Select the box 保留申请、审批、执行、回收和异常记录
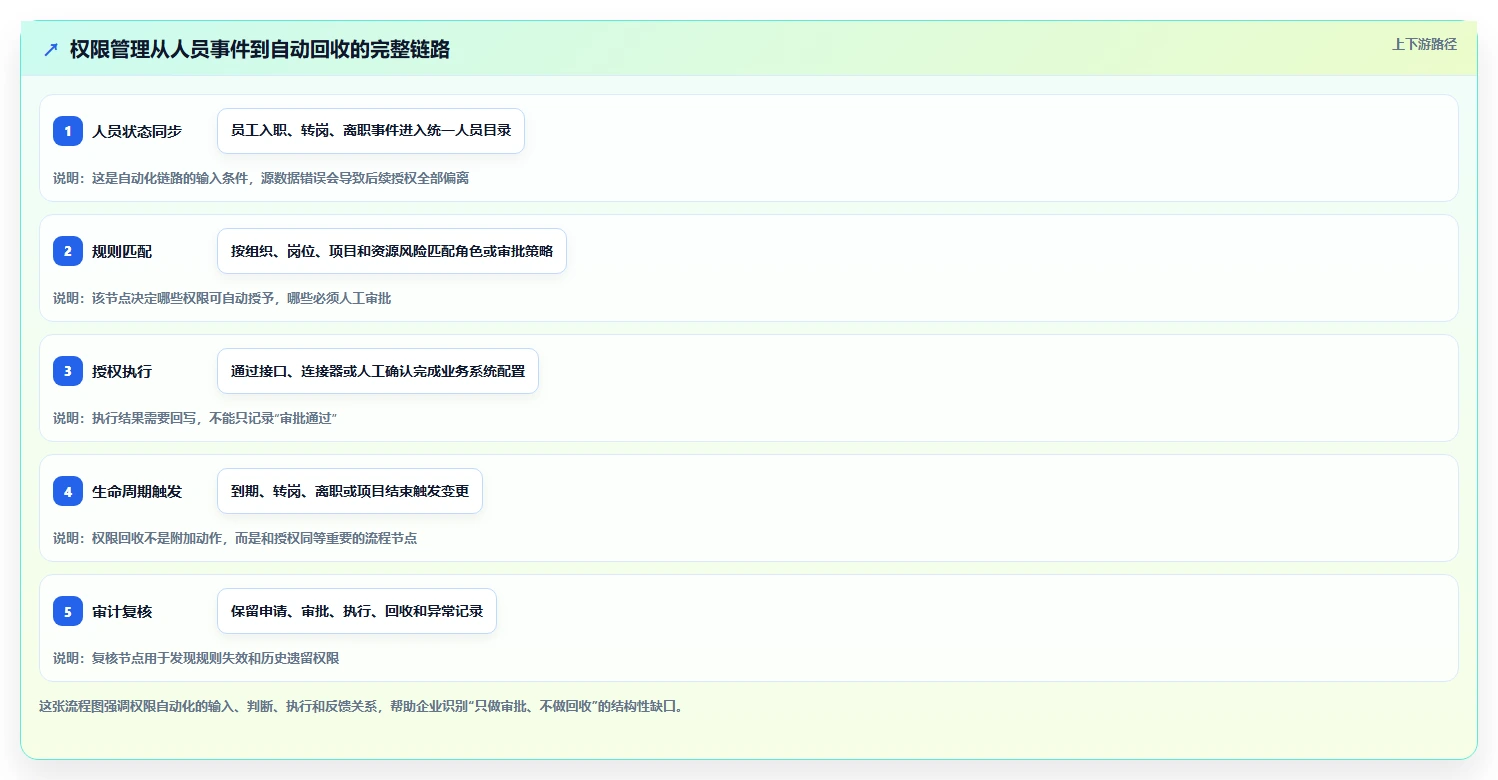This screenshot has height=780, width=1498. pos(357,611)
